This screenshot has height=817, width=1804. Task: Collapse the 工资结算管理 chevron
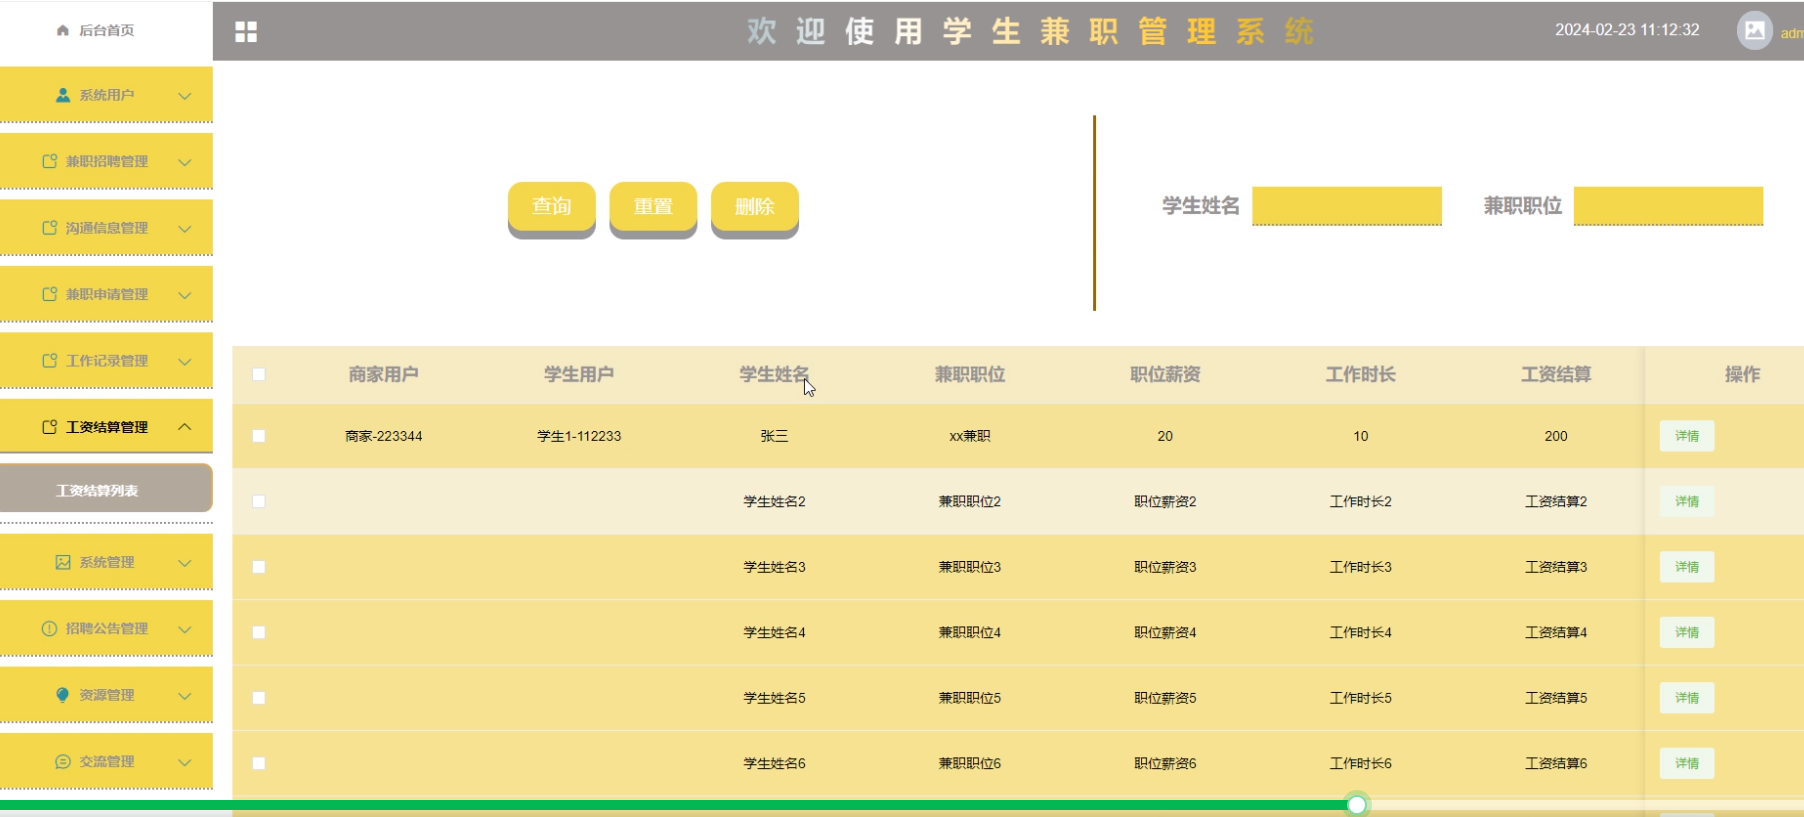(185, 427)
